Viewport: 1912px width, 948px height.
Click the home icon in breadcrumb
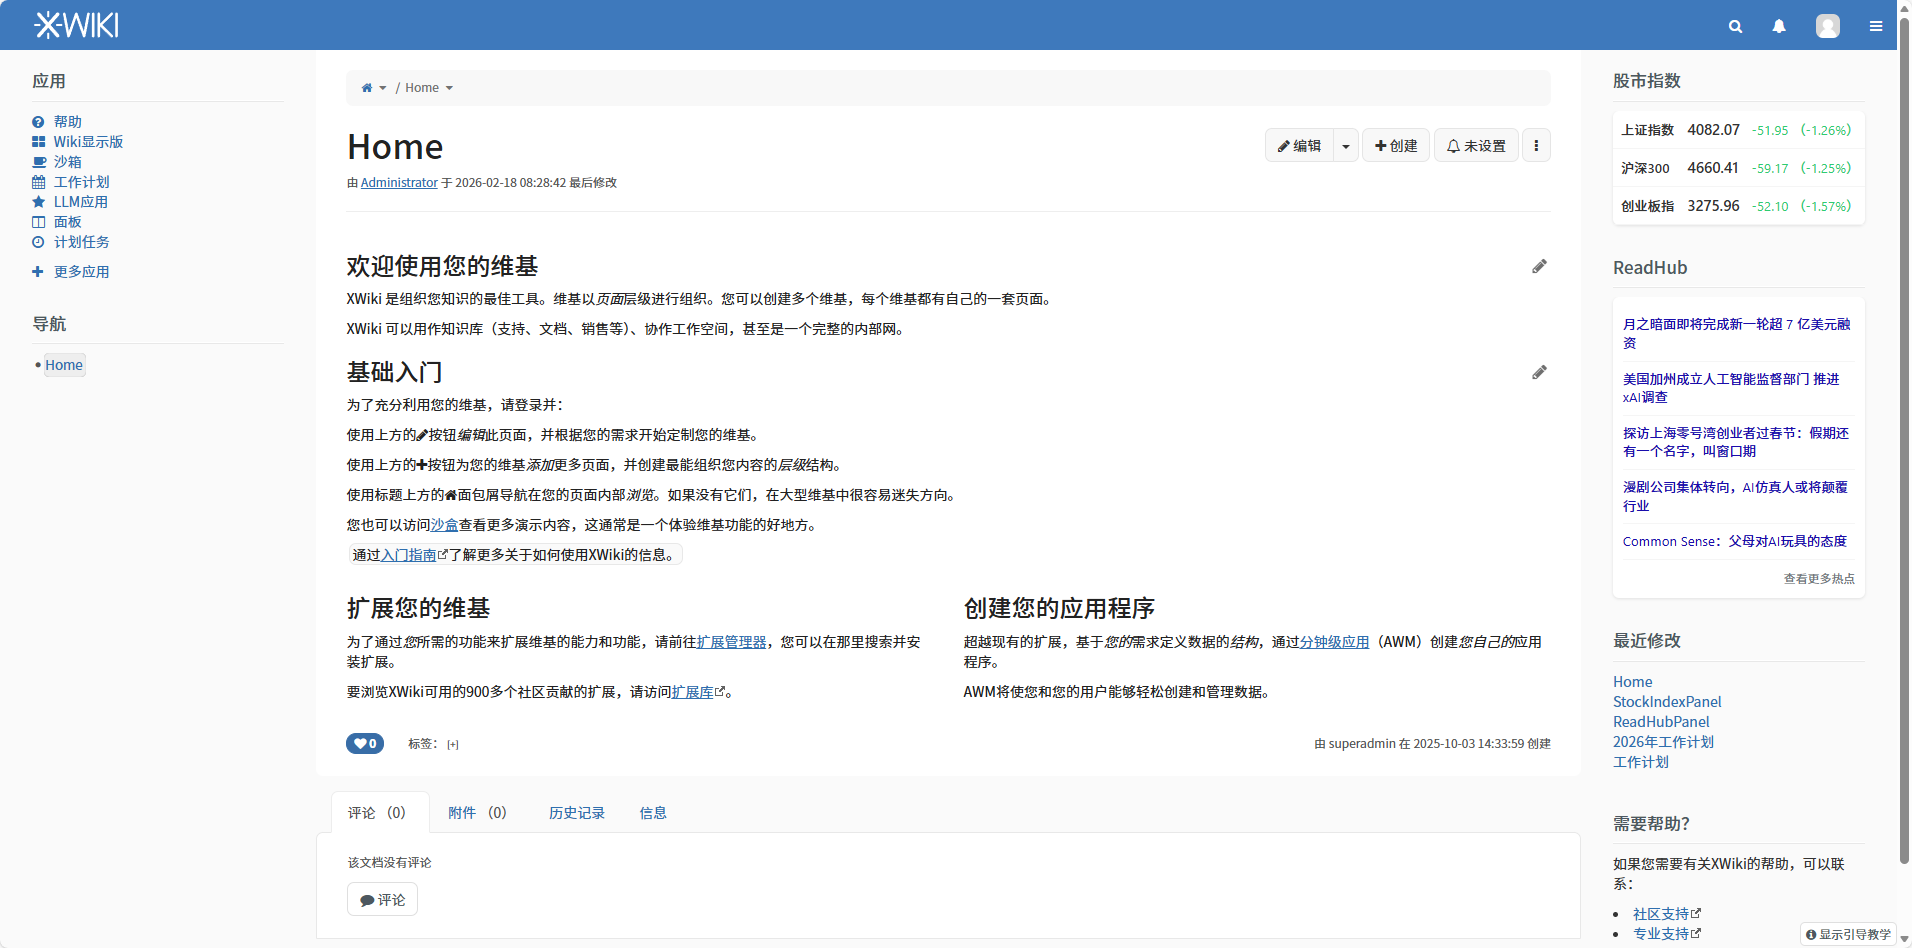tap(367, 88)
